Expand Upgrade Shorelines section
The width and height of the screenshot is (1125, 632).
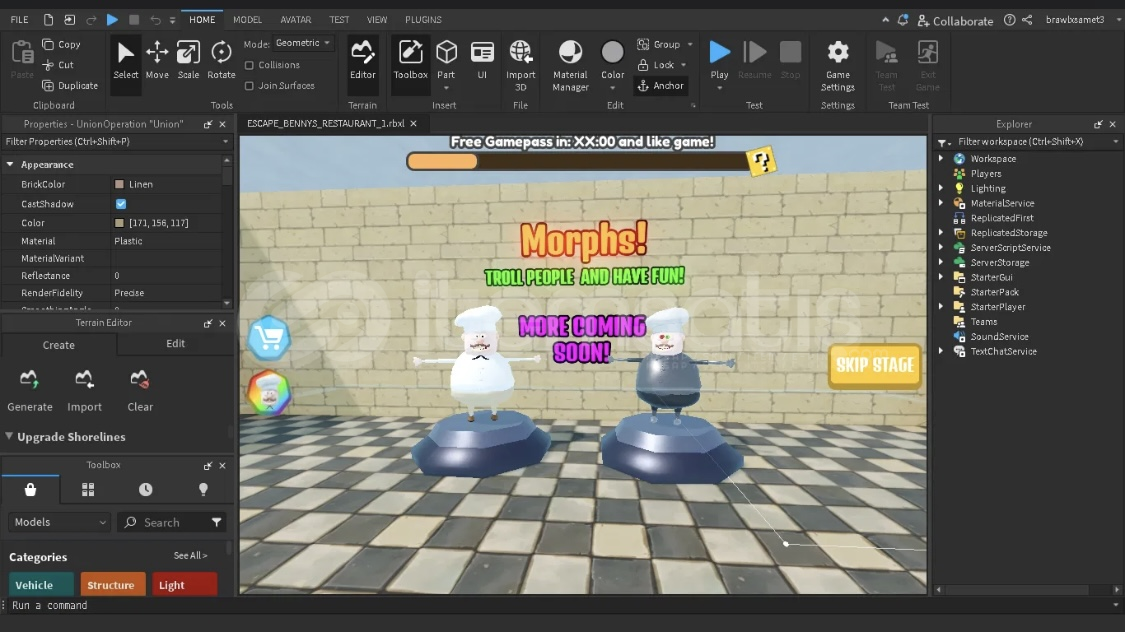(x=9, y=436)
